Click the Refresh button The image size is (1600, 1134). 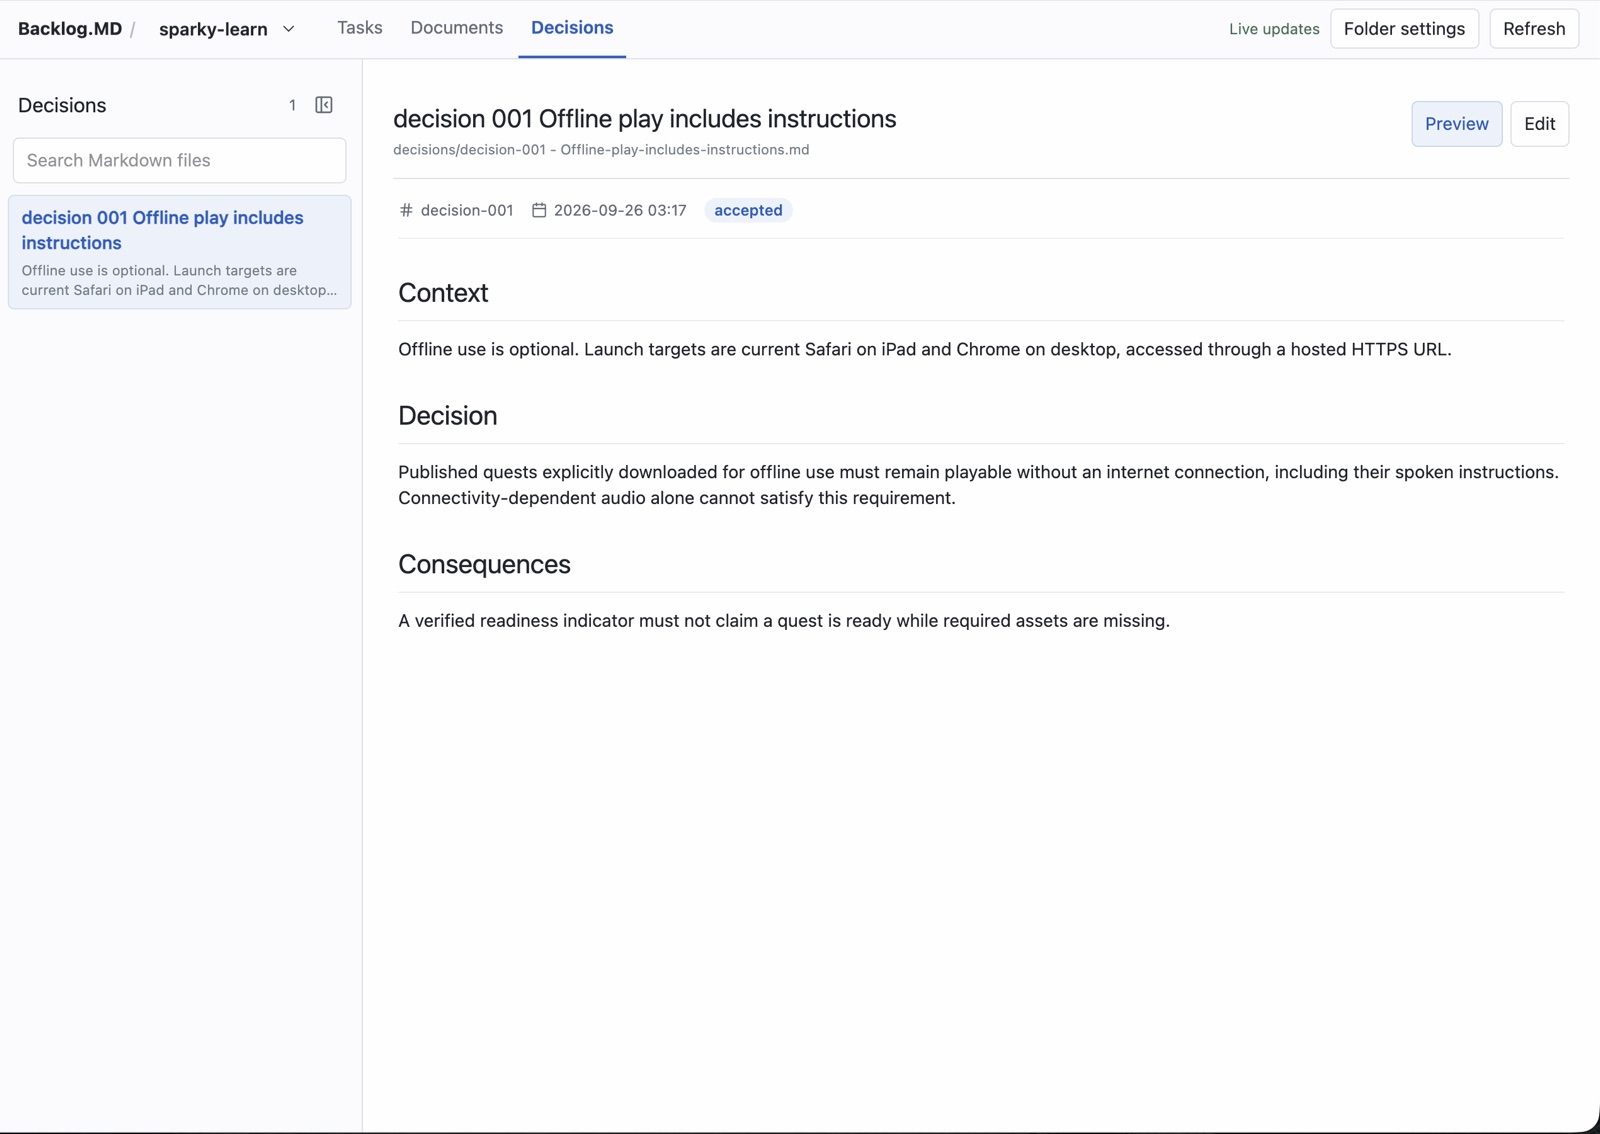point(1534,29)
